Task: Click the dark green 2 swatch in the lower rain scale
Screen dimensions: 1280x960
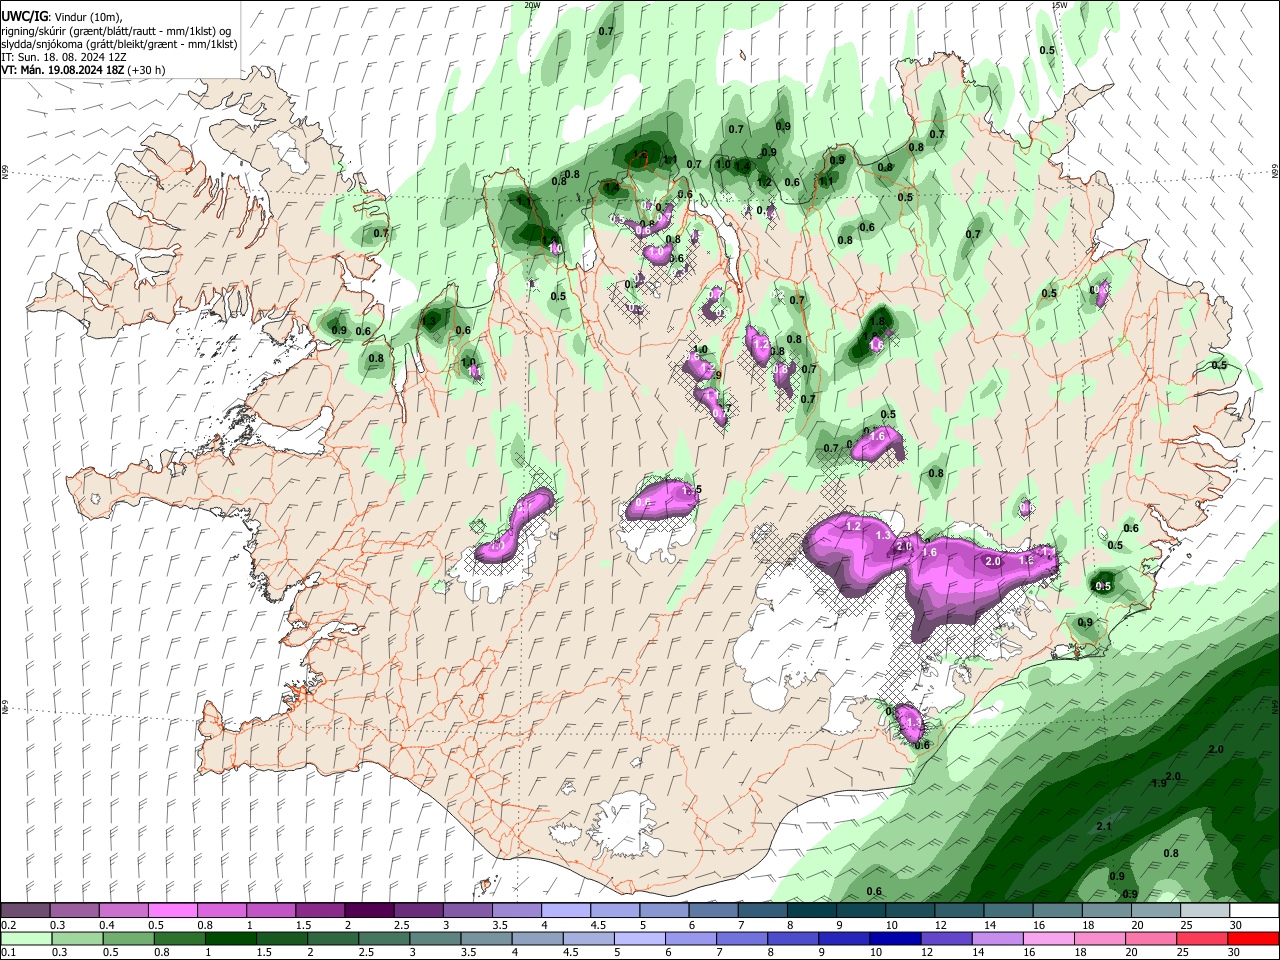Action: click(x=333, y=938)
